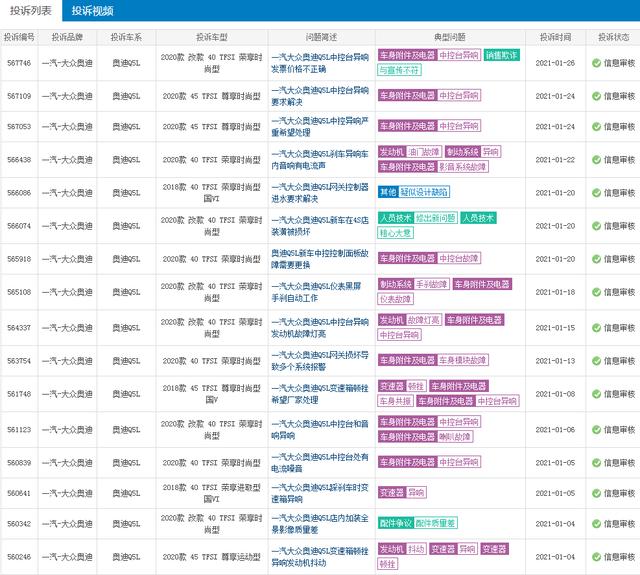
Task: Click the 配件质量差 tag in row 560342
Action: point(436,523)
